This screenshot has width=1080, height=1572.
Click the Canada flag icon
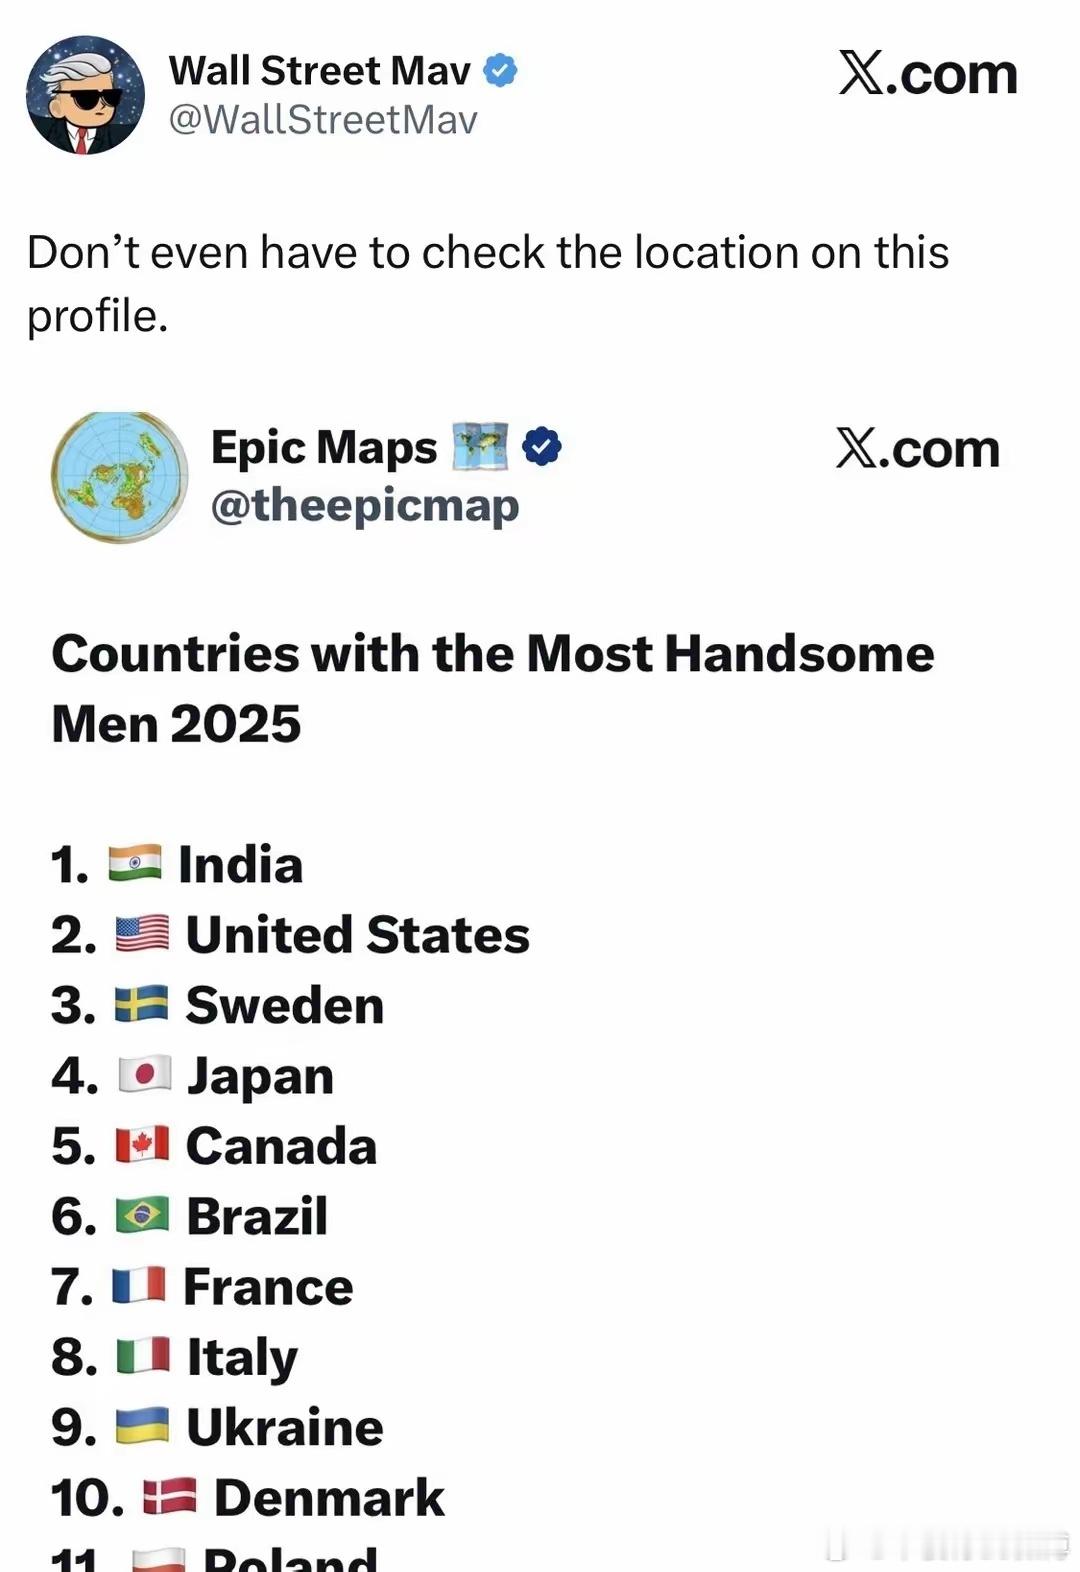[x=142, y=1145]
